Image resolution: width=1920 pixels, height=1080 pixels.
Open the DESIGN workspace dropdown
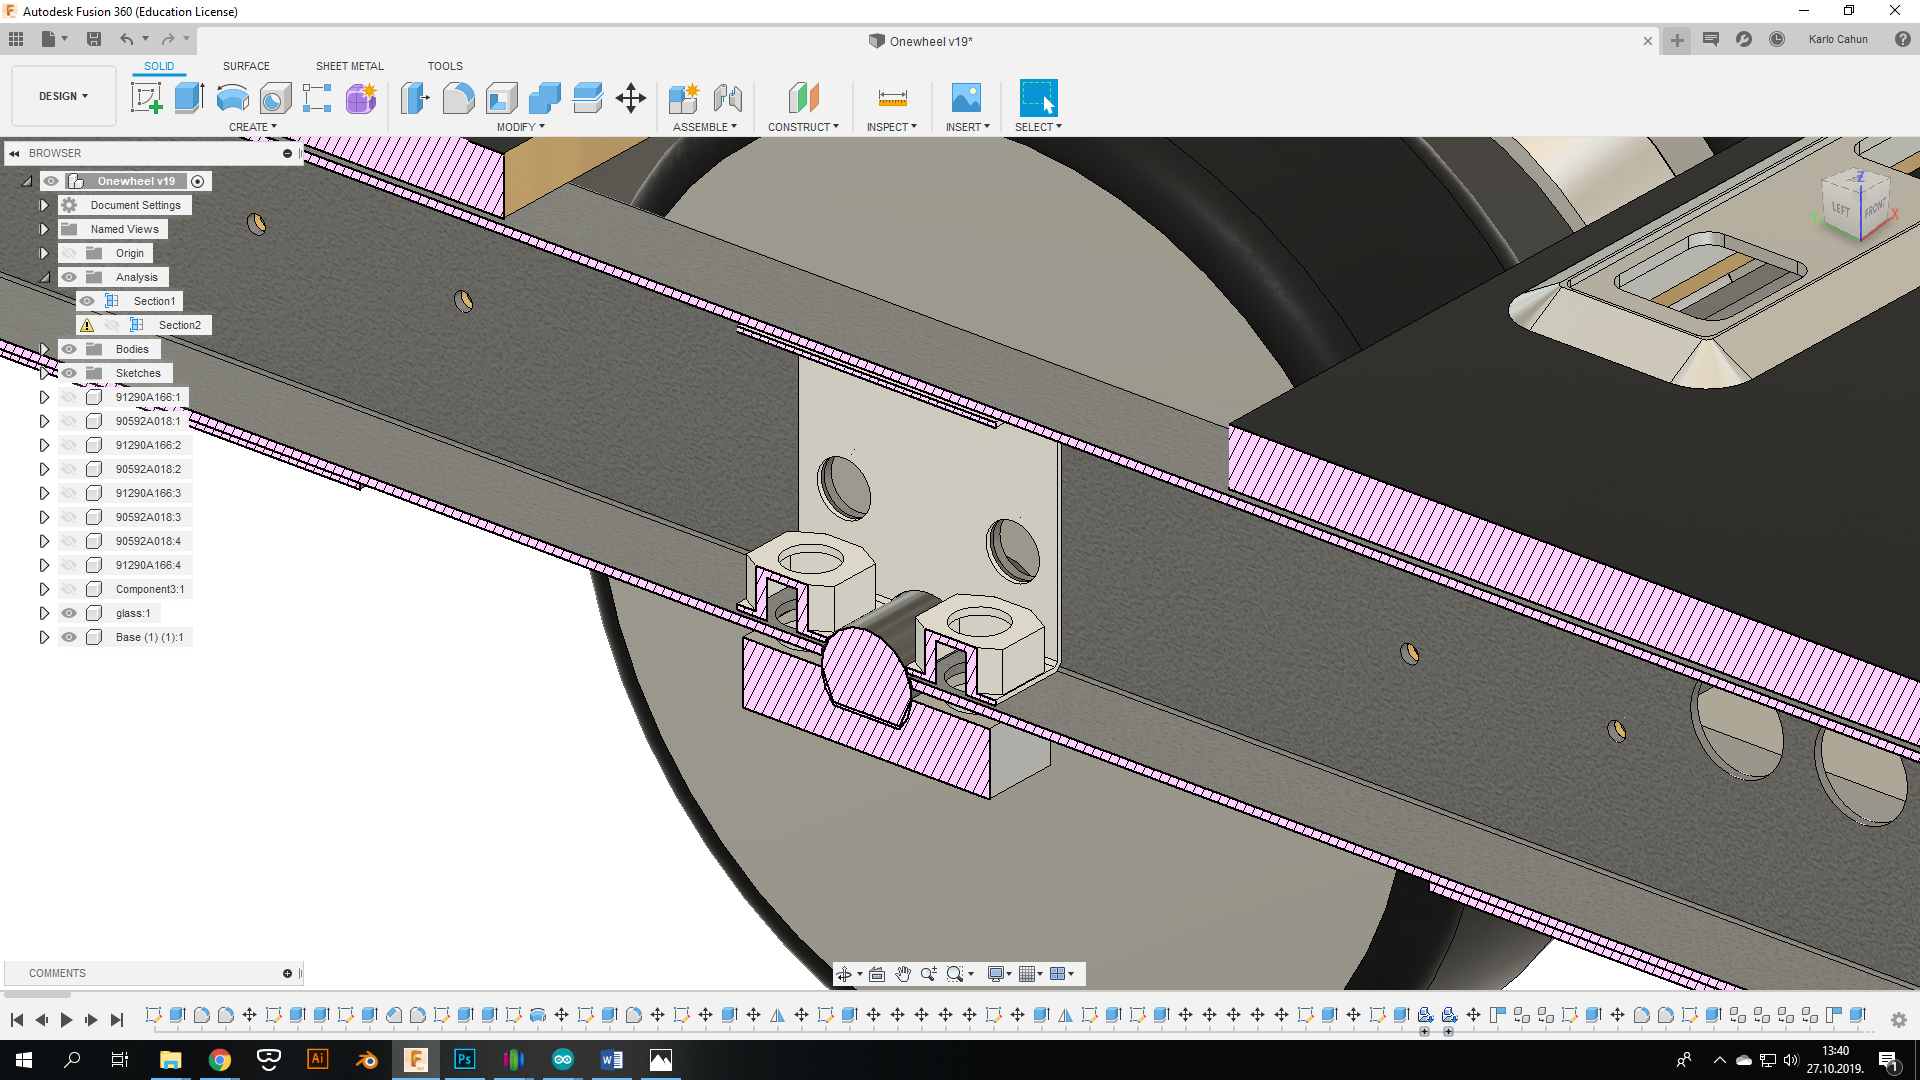pos(64,96)
